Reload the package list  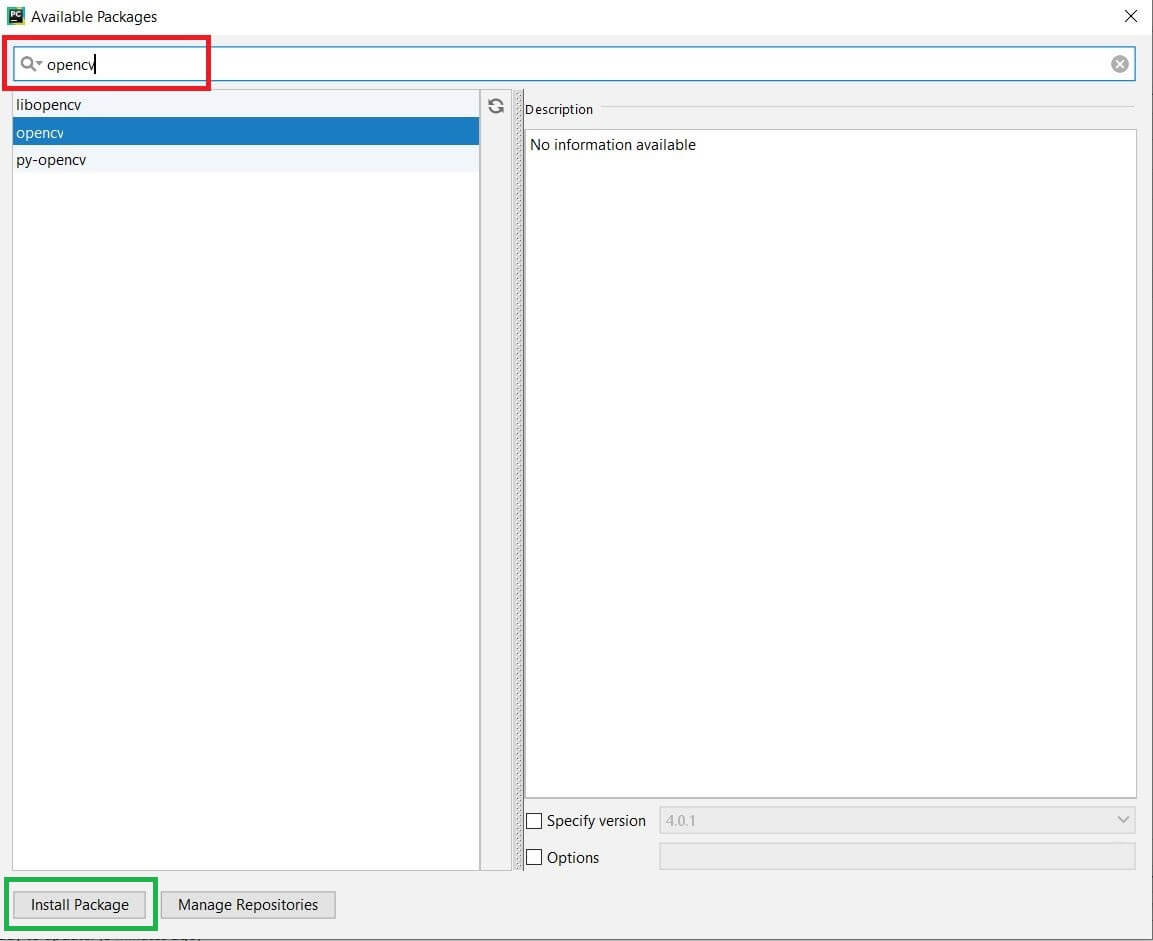click(496, 106)
